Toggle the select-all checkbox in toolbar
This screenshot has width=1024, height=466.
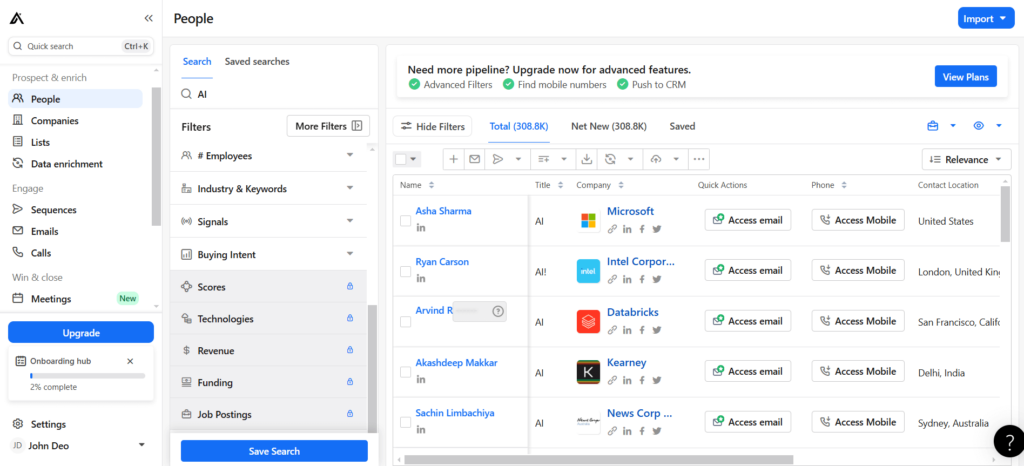(401, 159)
